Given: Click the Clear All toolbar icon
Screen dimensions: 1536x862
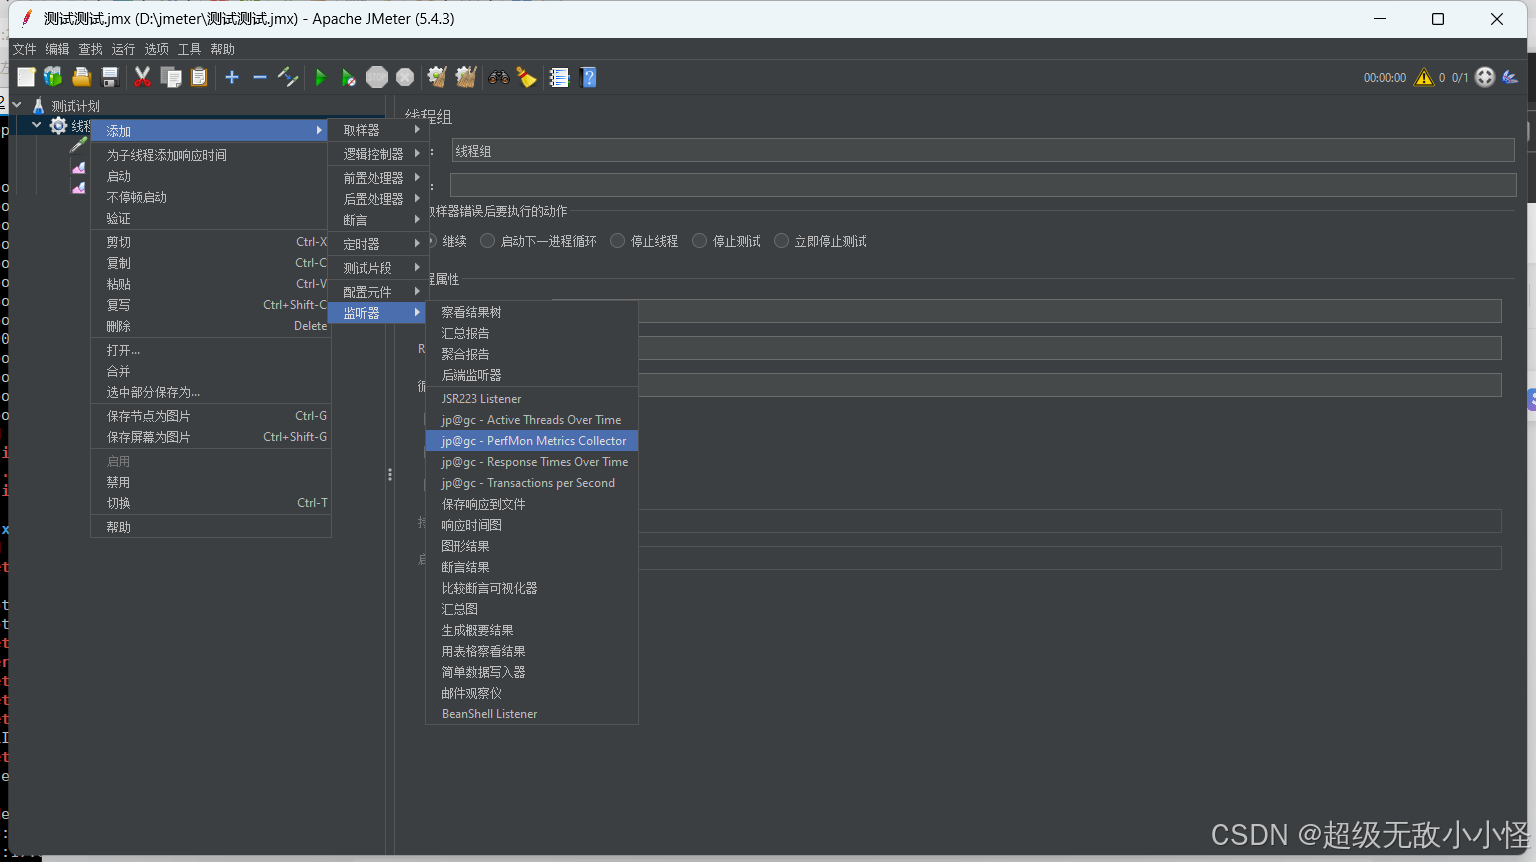Looking at the screenshot, I should [x=465, y=77].
